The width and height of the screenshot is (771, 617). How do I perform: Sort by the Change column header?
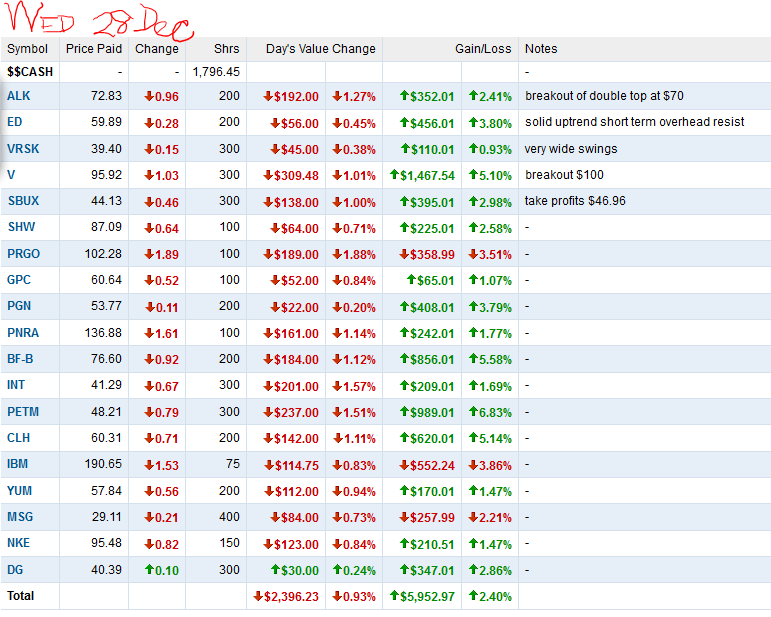(x=157, y=49)
